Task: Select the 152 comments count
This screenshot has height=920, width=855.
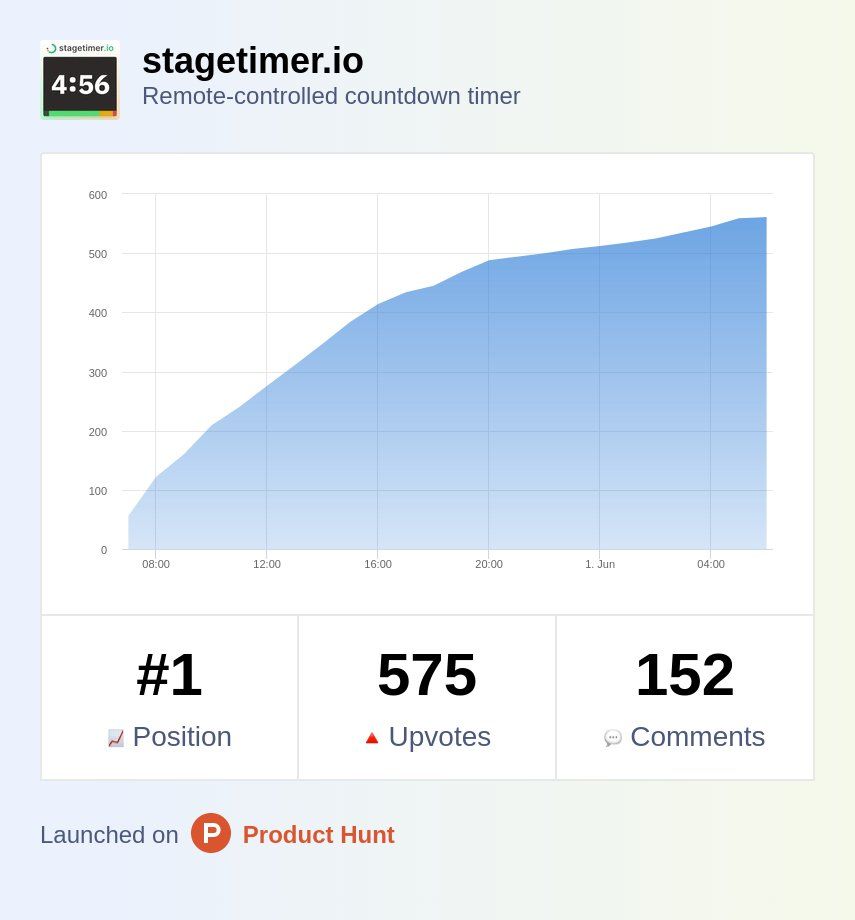Action: 684,675
